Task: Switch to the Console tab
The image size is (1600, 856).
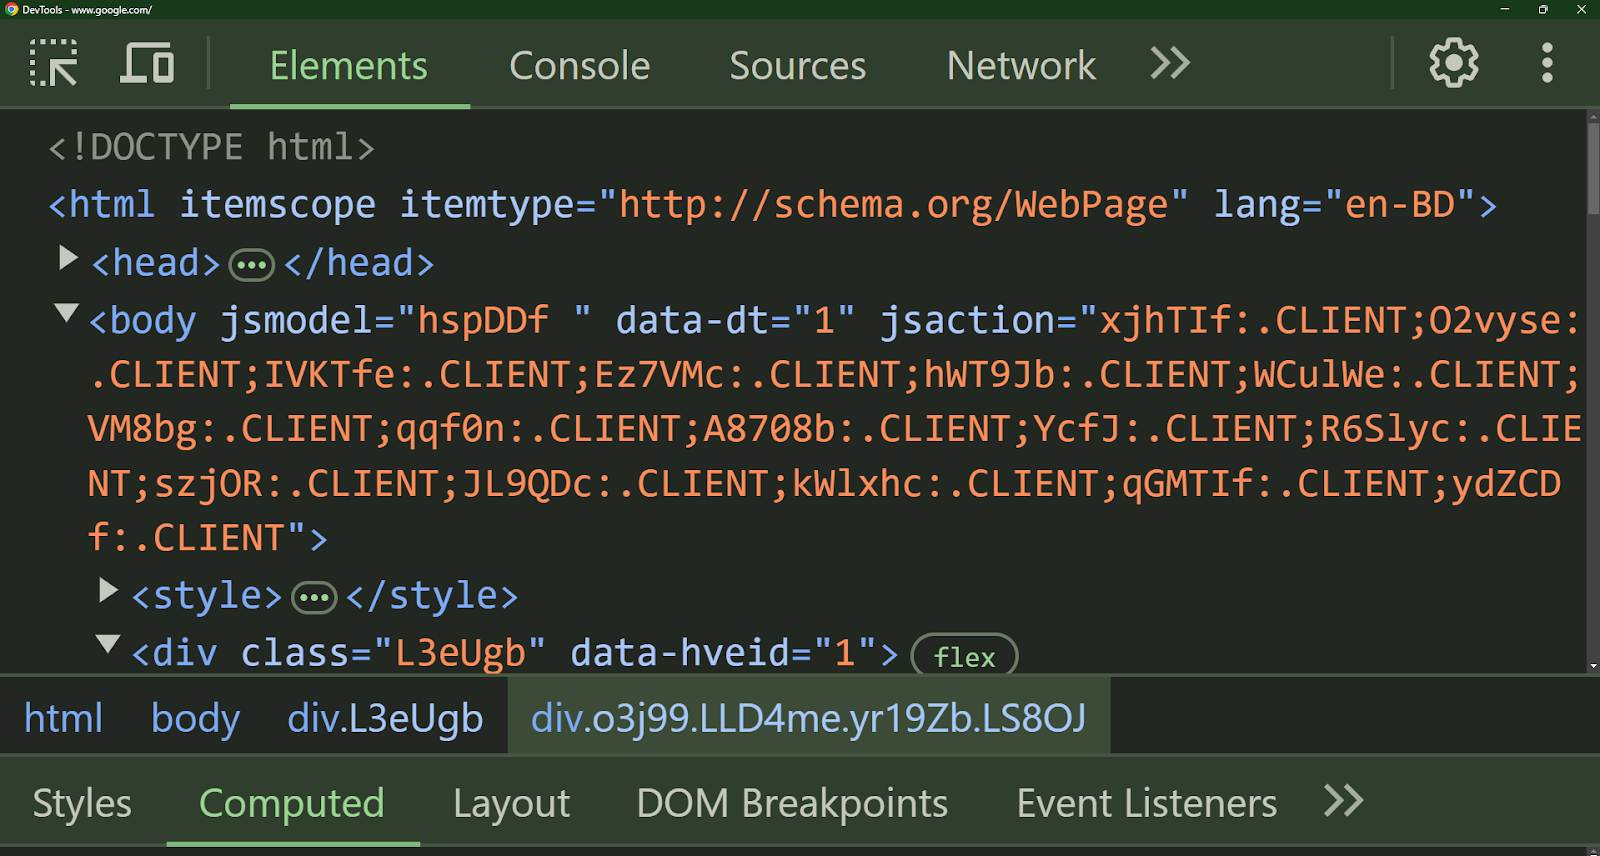Action: (x=580, y=66)
